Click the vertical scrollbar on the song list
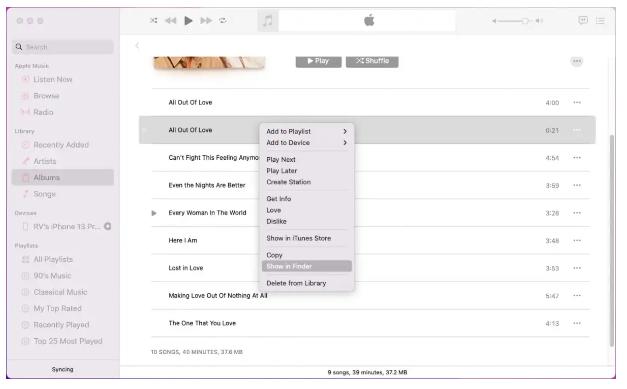This screenshot has height=389, width=627. (611, 241)
